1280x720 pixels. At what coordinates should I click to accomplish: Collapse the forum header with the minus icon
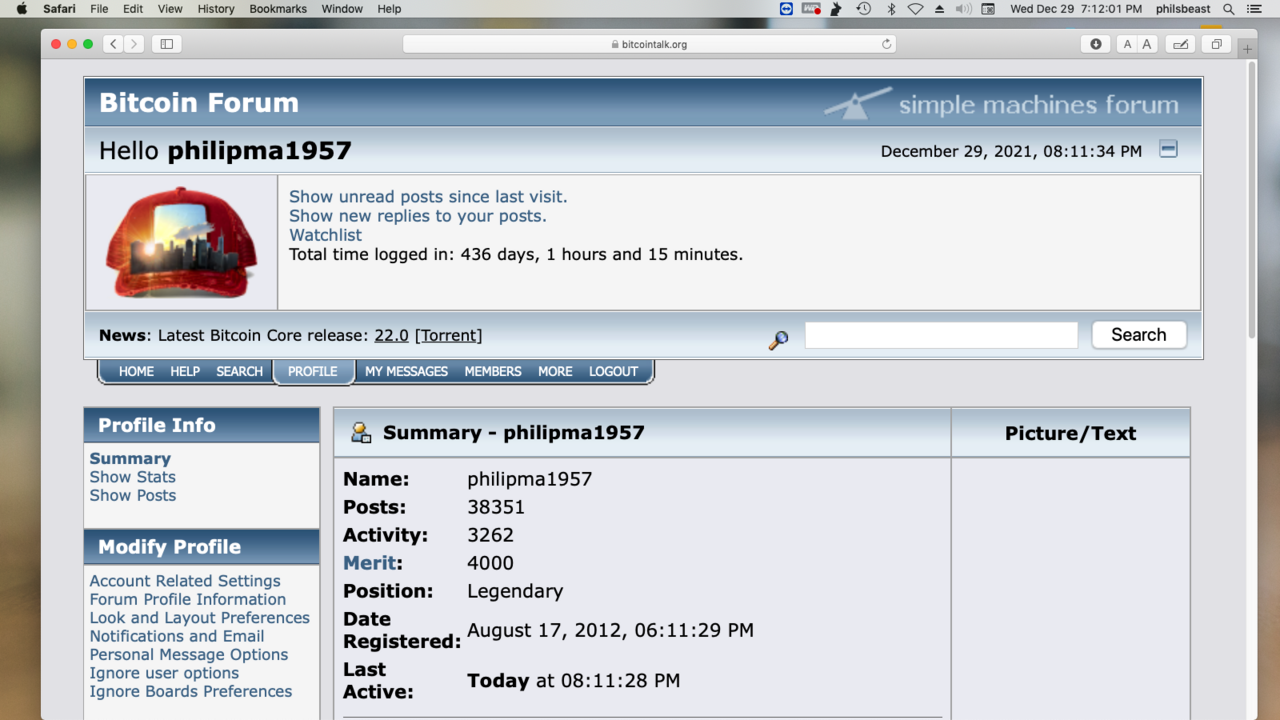(x=1168, y=149)
